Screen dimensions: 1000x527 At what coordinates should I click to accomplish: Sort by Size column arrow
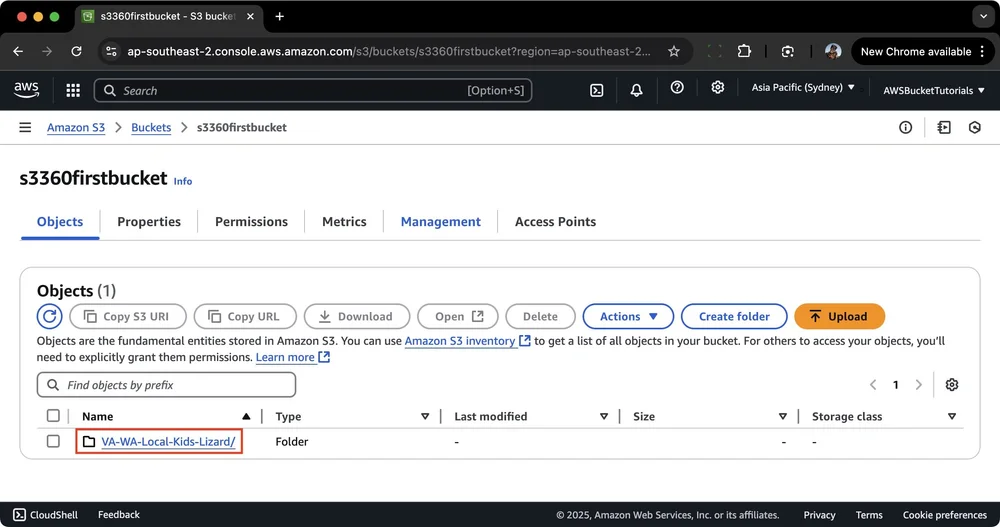[x=783, y=417]
